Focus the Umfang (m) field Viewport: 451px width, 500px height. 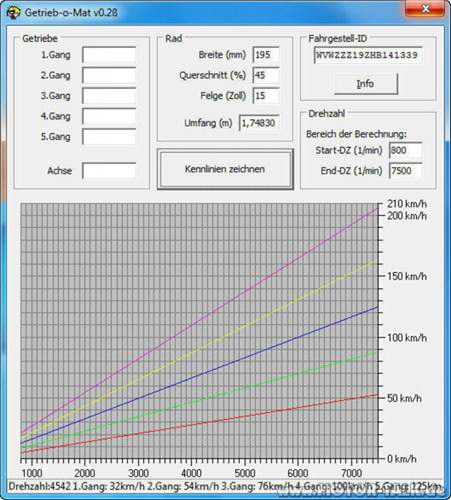[x=259, y=123]
